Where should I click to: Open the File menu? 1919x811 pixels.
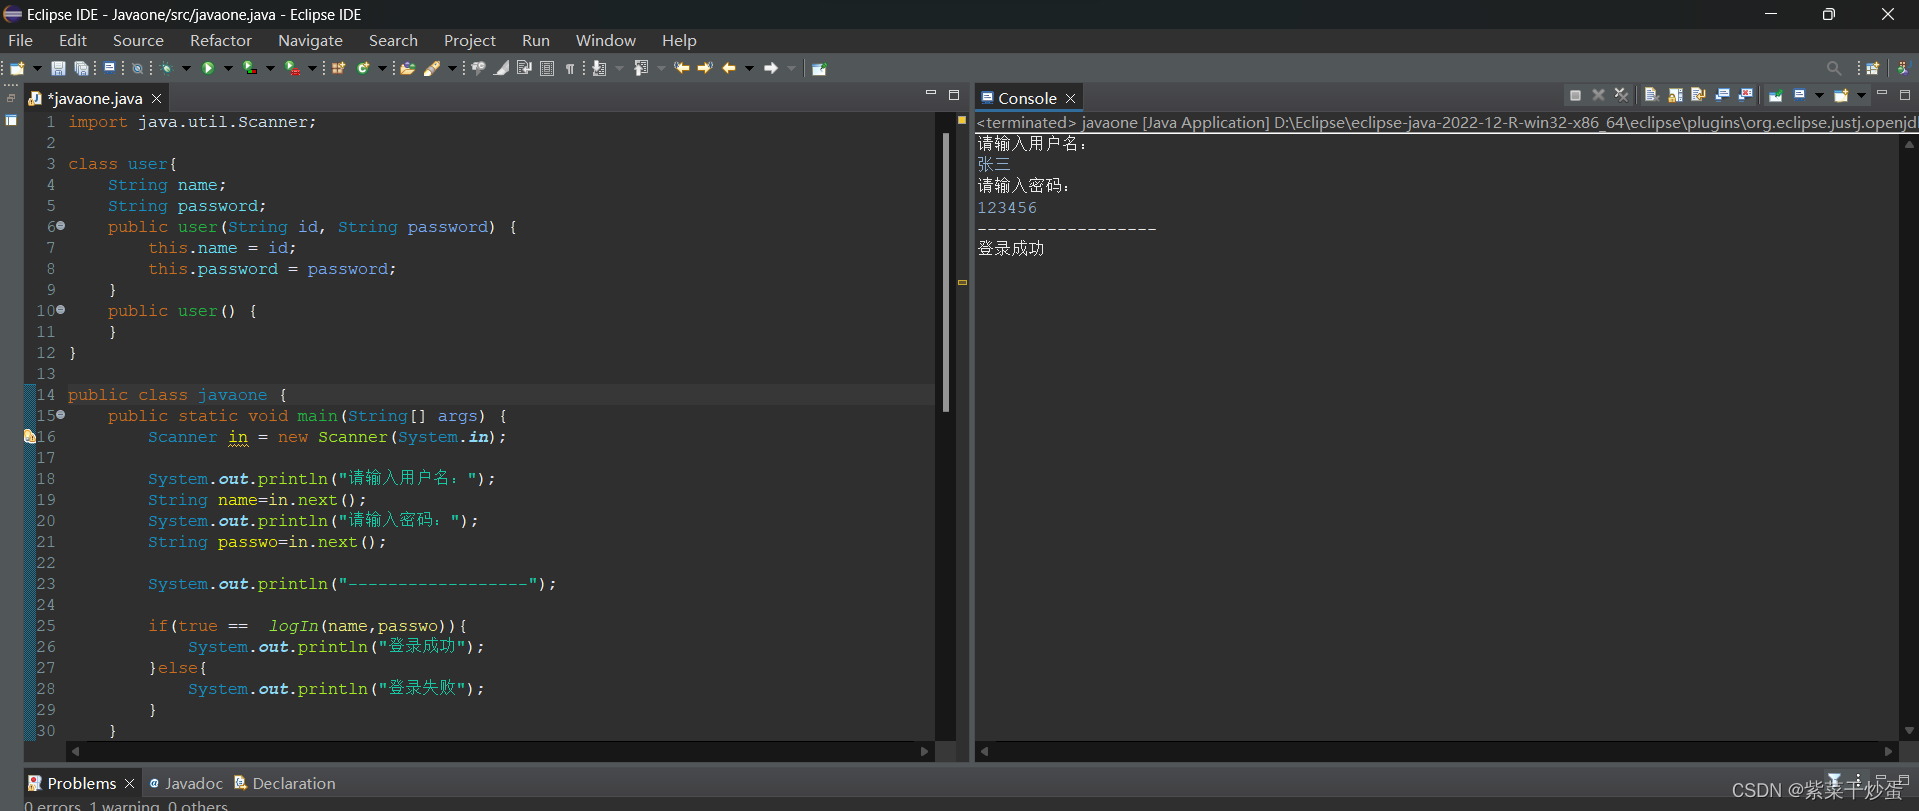[x=21, y=40]
